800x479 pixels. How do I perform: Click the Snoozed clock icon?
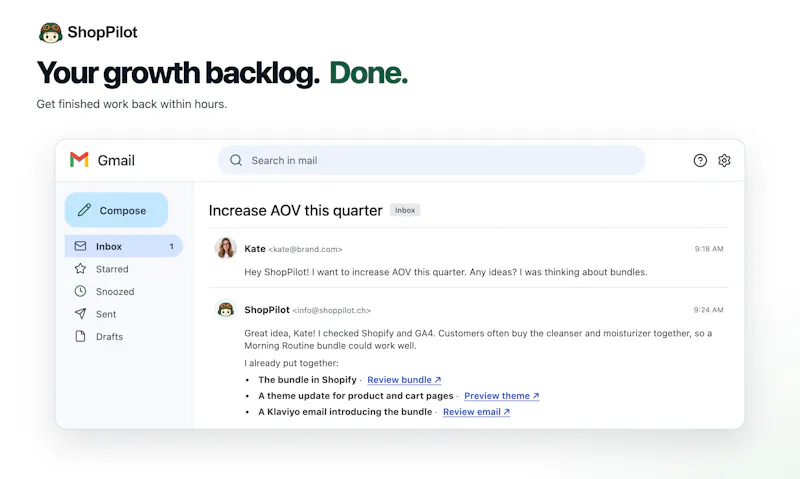(x=80, y=291)
